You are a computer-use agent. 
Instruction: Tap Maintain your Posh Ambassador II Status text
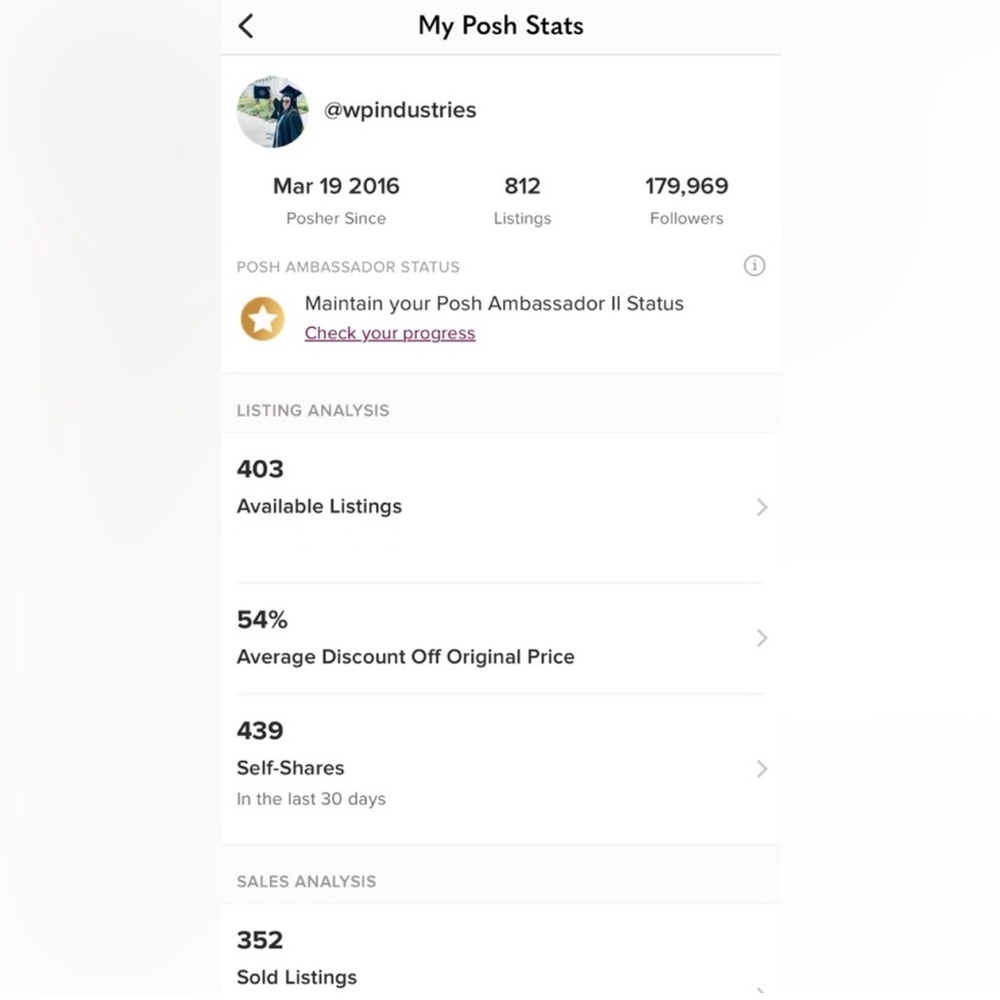pyautogui.click(x=494, y=304)
